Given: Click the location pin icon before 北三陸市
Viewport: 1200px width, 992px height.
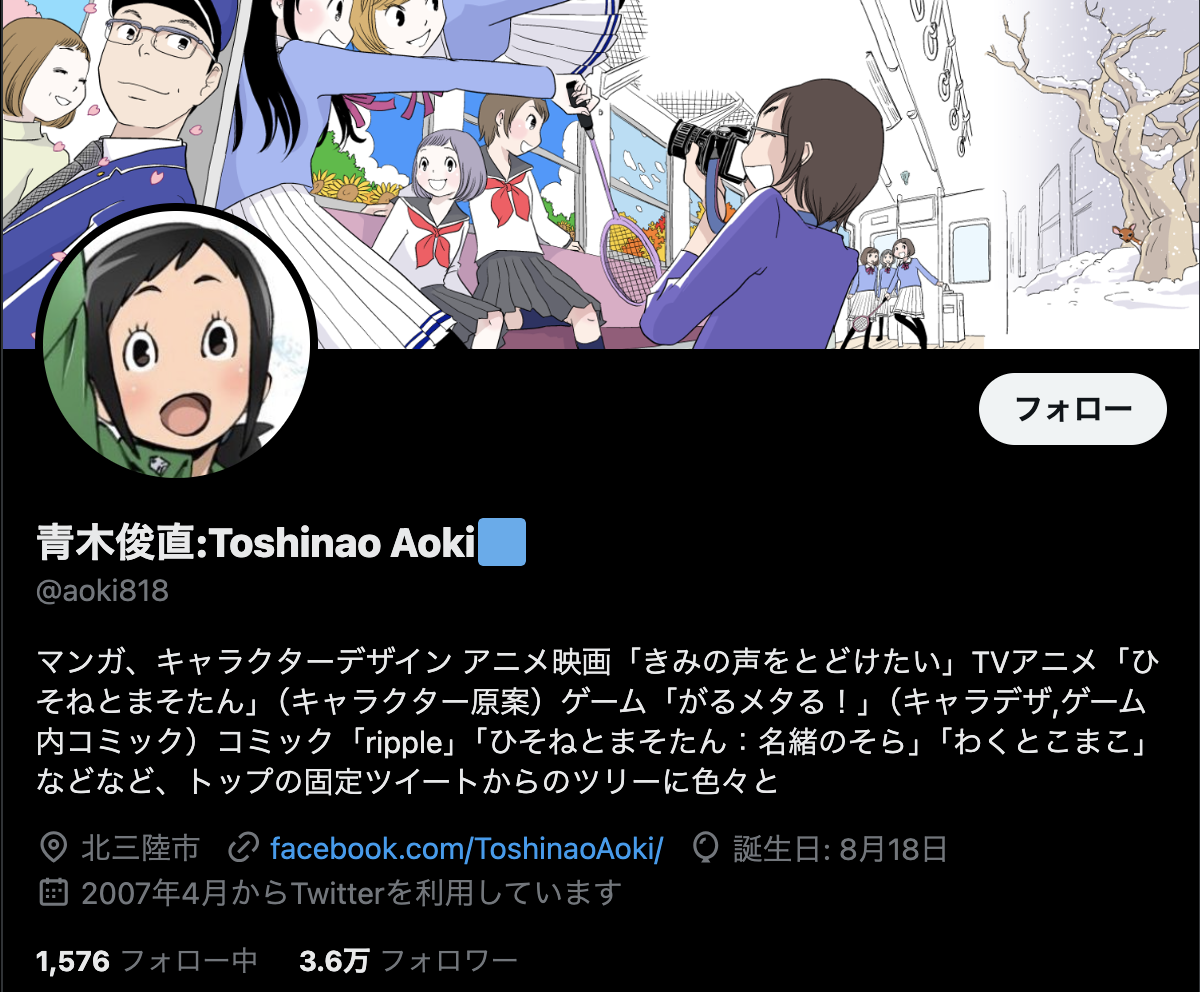Looking at the screenshot, I should tap(52, 850).
